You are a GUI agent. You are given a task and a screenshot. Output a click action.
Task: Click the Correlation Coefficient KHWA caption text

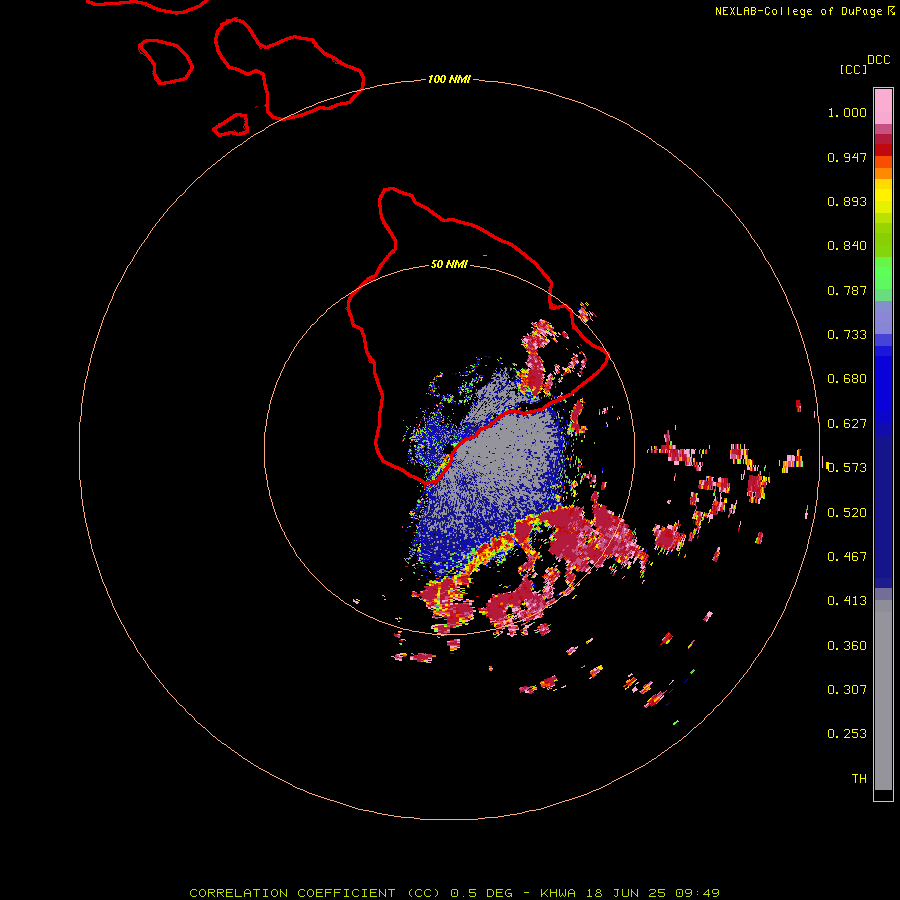(x=454, y=893)
